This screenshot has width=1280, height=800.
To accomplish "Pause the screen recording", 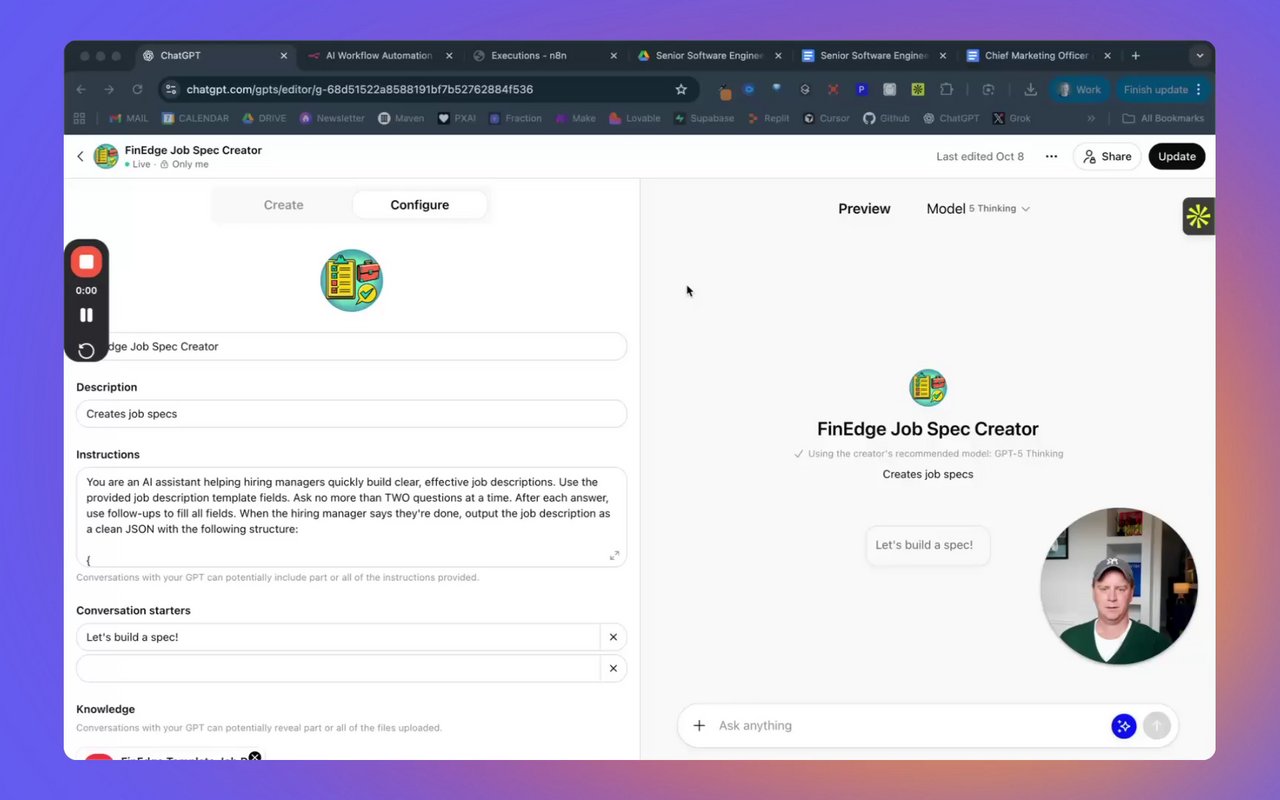I will pyautogui.click(x=86, y=315).
